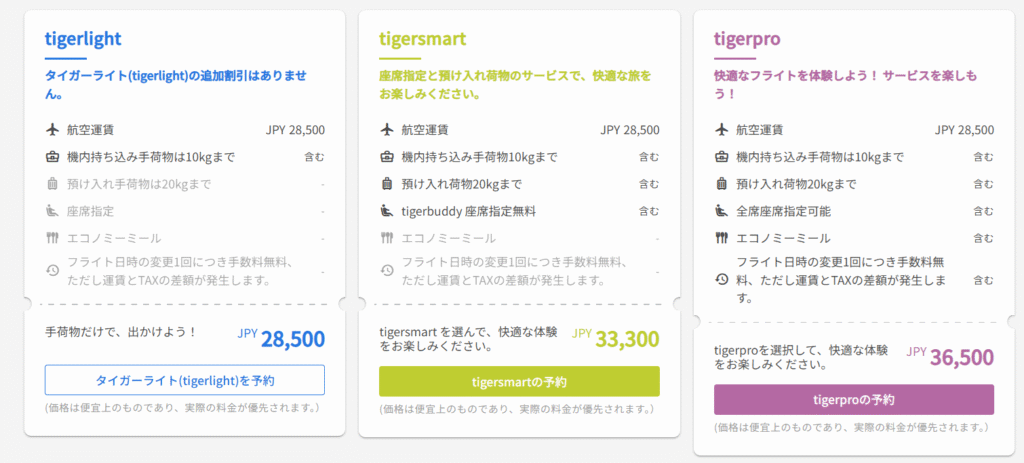Click the checked luggage icon in the tigerpro card
This screenshot has height=463, width=1024.
(721, 184)
